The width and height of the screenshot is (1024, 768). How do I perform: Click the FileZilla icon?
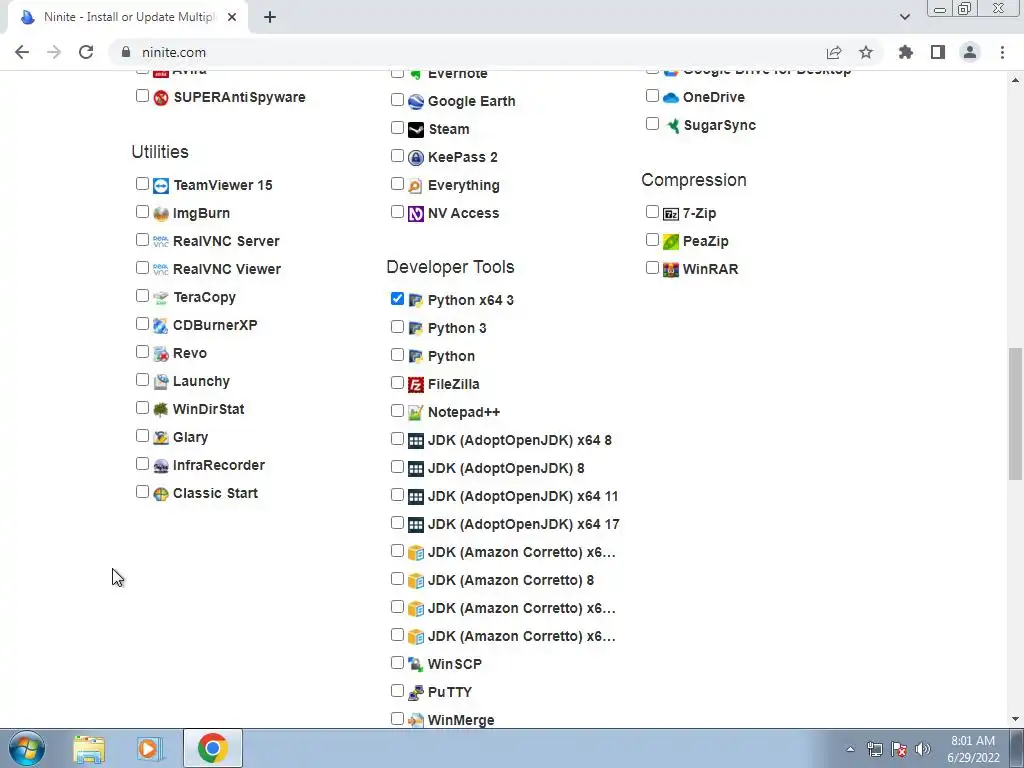[416, 385]
